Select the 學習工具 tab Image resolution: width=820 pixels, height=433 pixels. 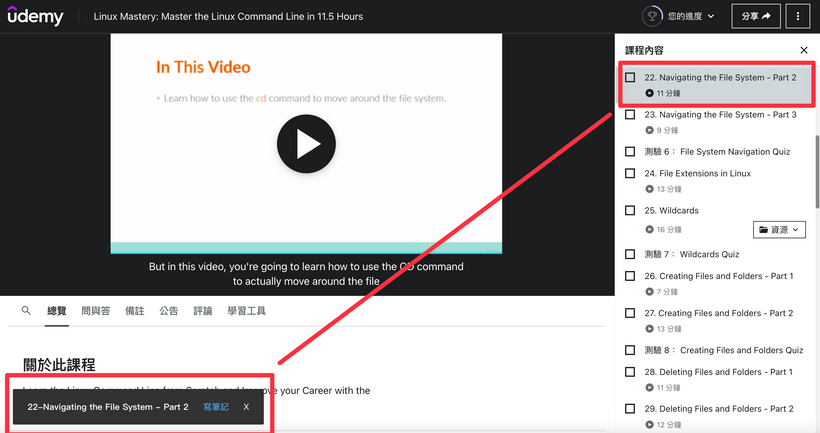[246, 311]
